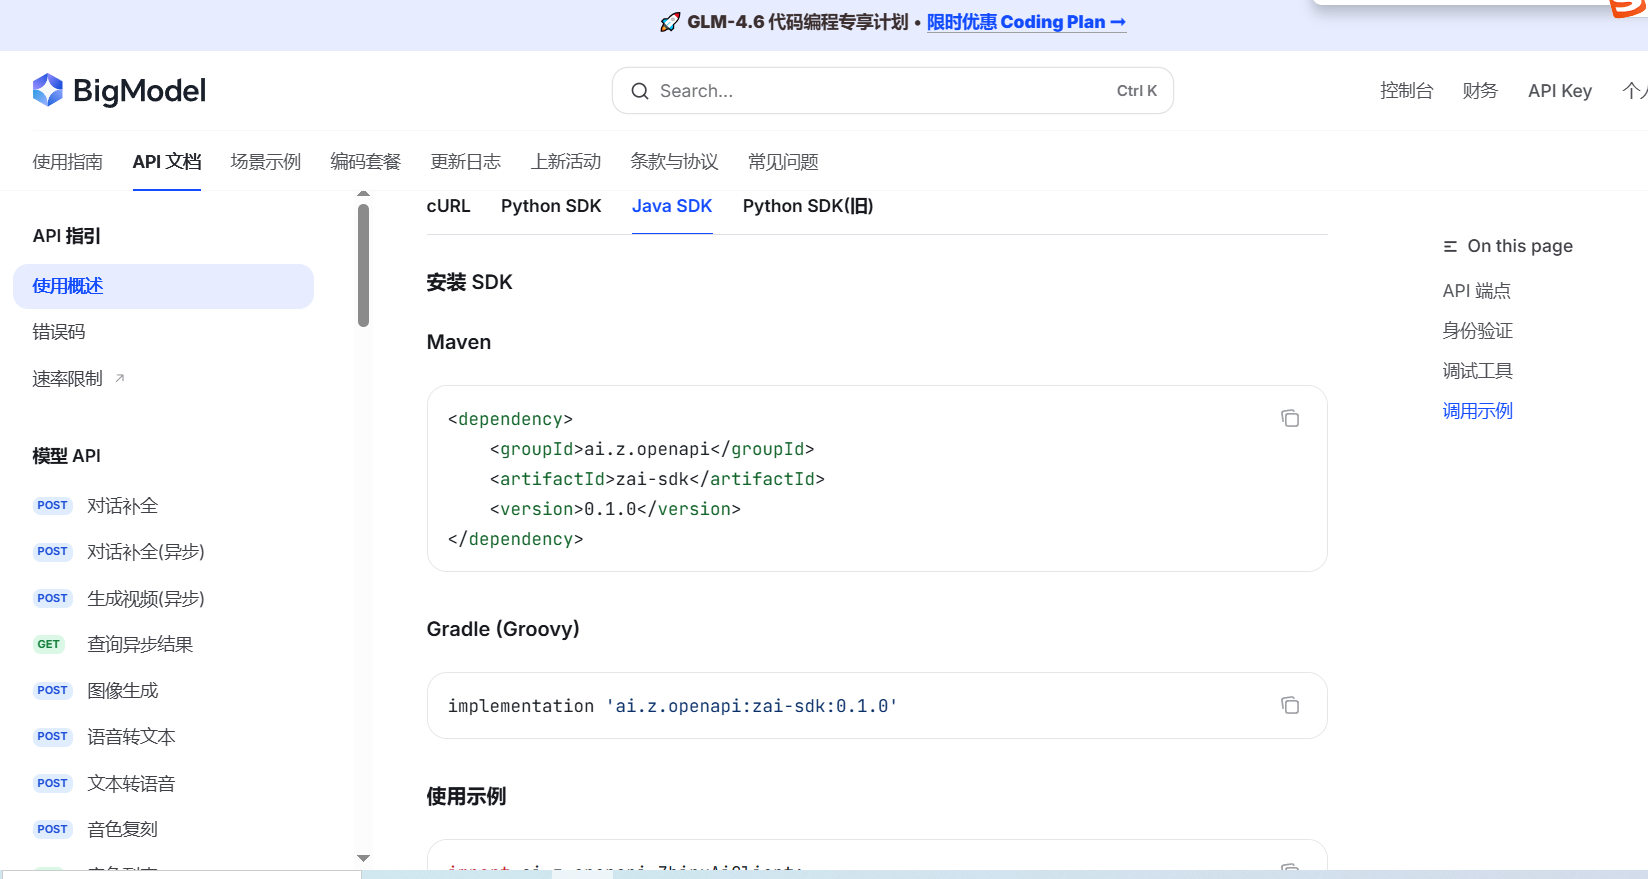
Task: Jump to 调用示例 section
Action: (x=1478, y=411)
